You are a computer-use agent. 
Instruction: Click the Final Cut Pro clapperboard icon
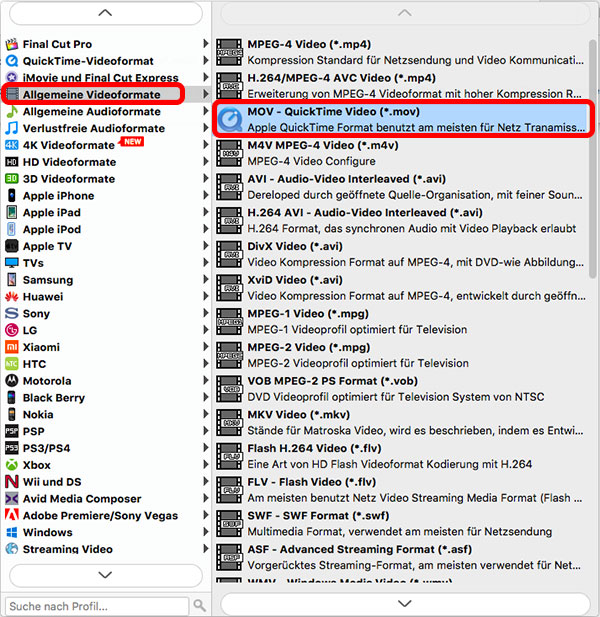click(x=12, y=44)
